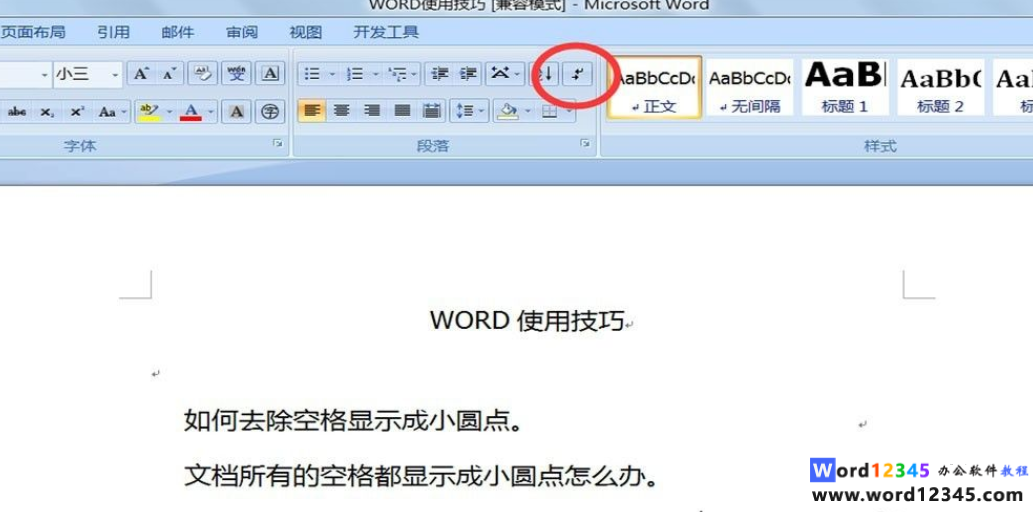Image resolution: width=1033 pixels, height=512 pixels.
Task: Click the numbered list icon
Action: [355, 74]
